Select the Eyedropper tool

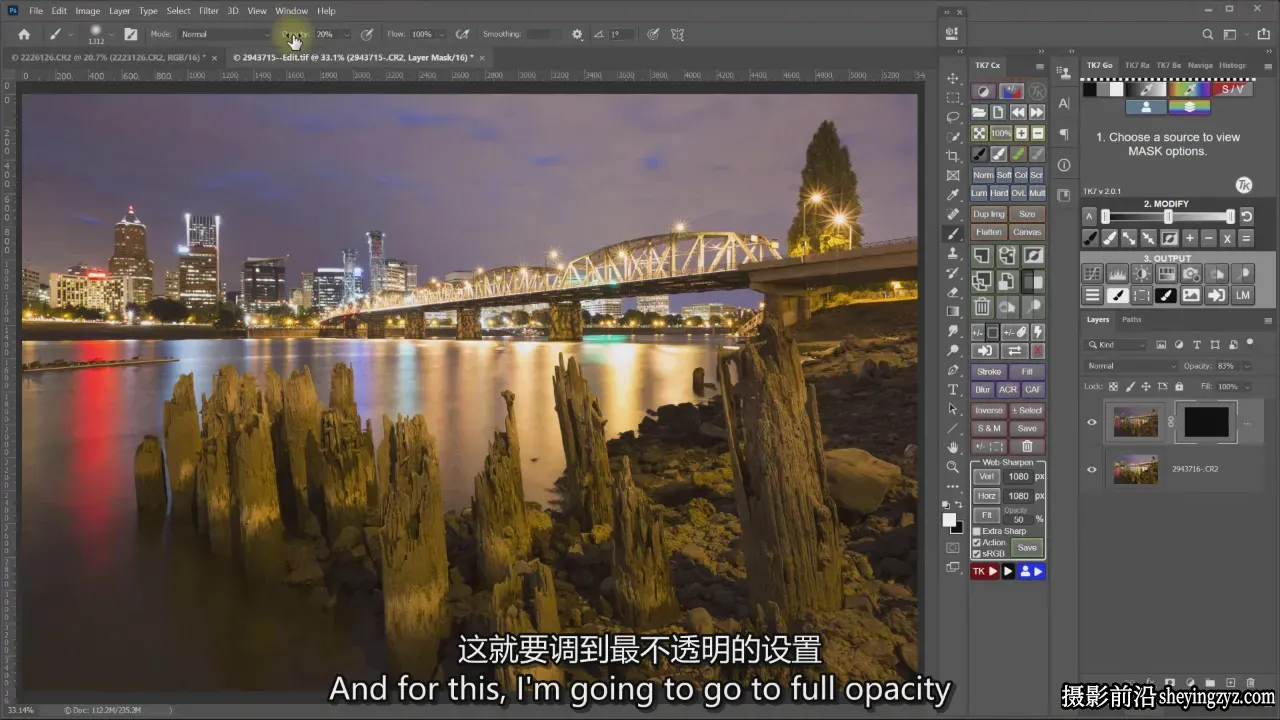(953, 195)
